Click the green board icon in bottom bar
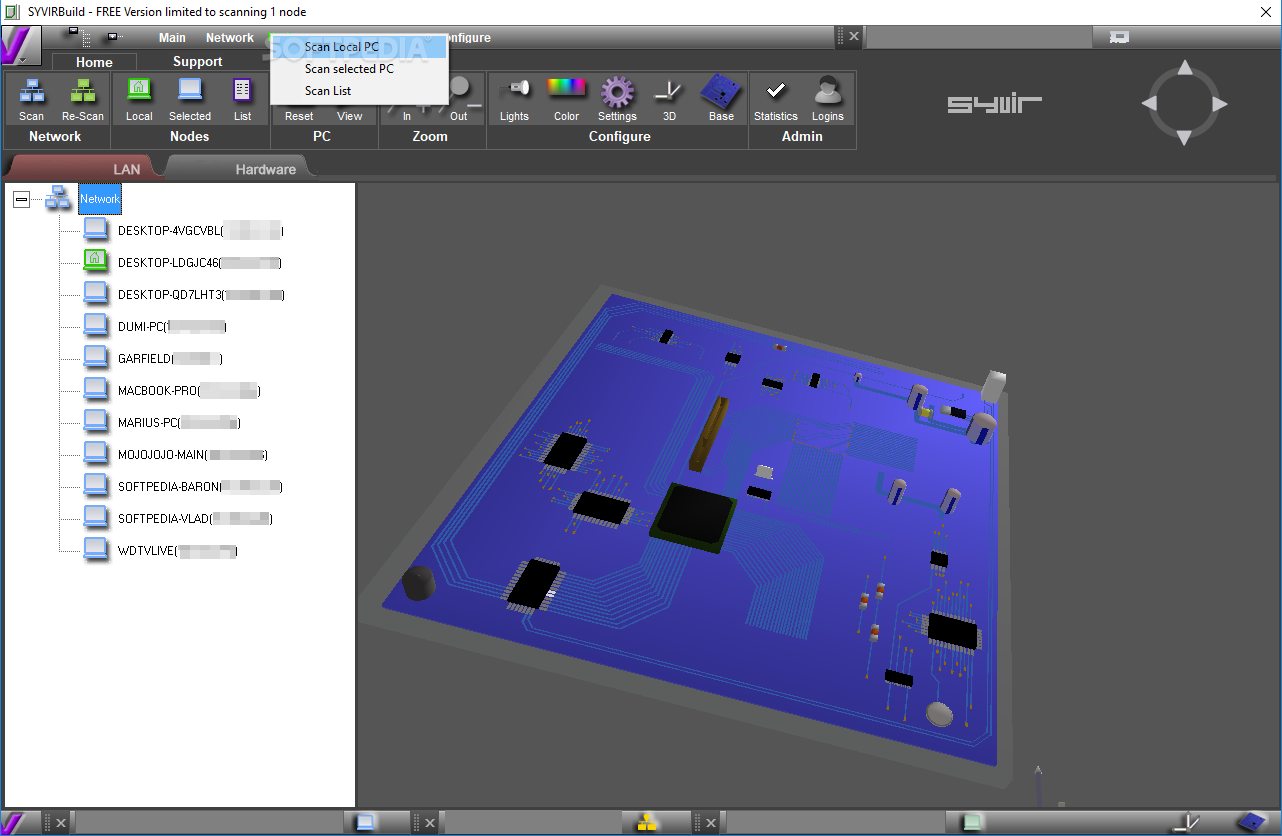Screen dimensions: 1282x836 [x=971, y=822]
